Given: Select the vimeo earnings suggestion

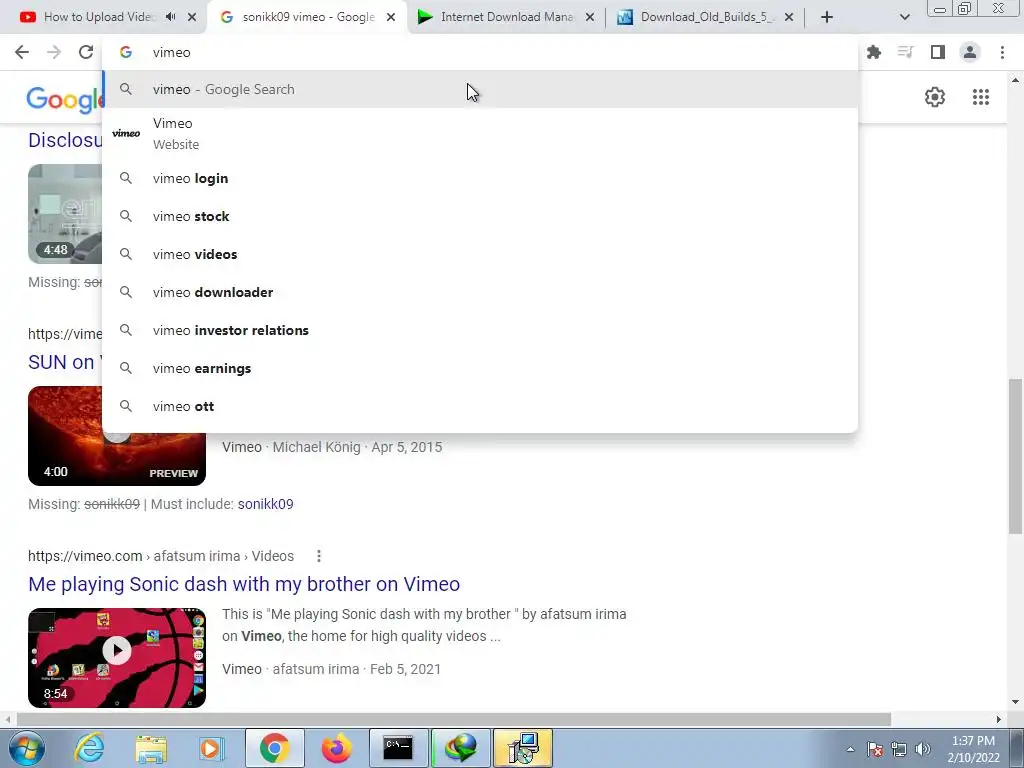Looking at the screenshot, I should click(480, 368).
